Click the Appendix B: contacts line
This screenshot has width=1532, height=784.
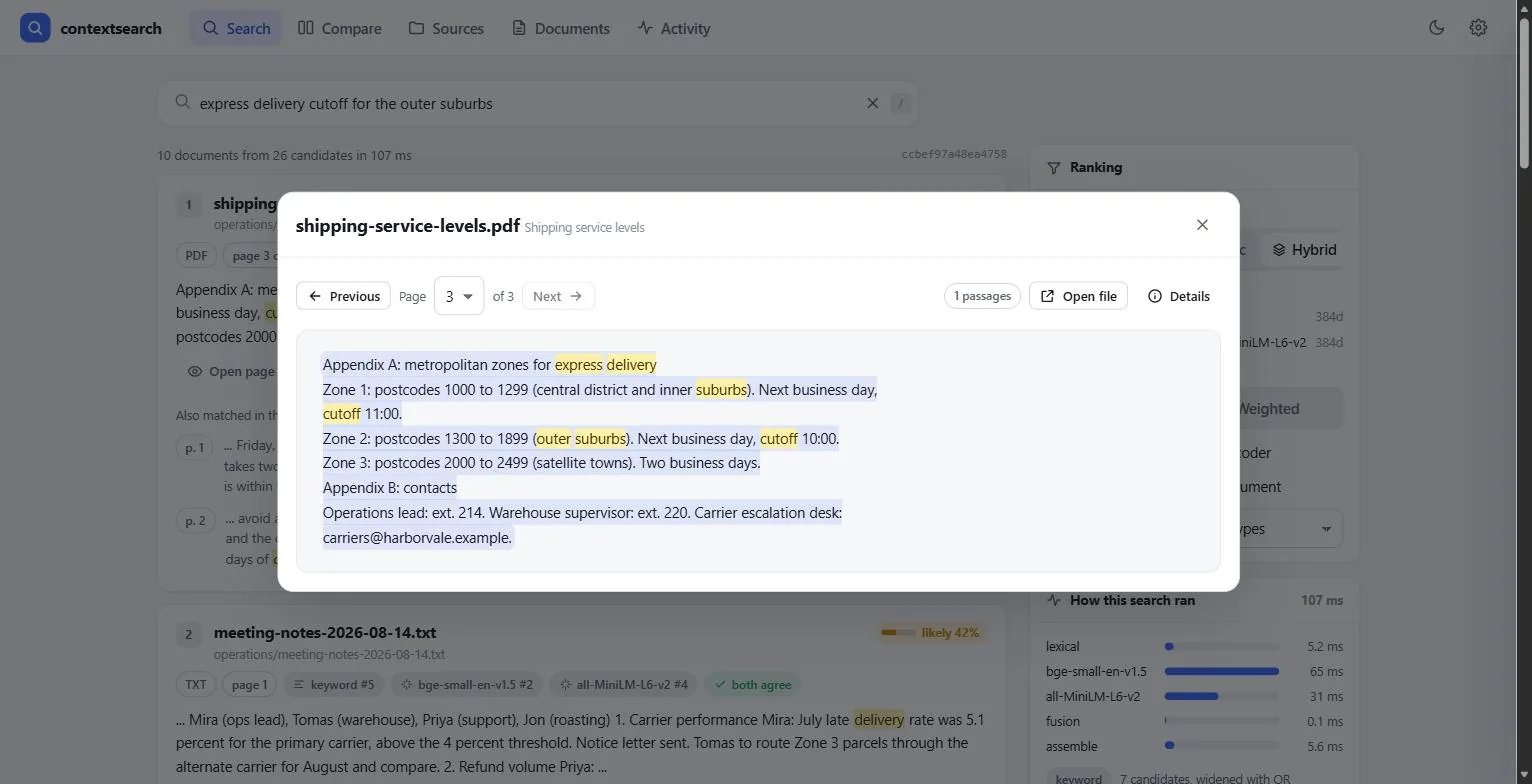point(389,488)
